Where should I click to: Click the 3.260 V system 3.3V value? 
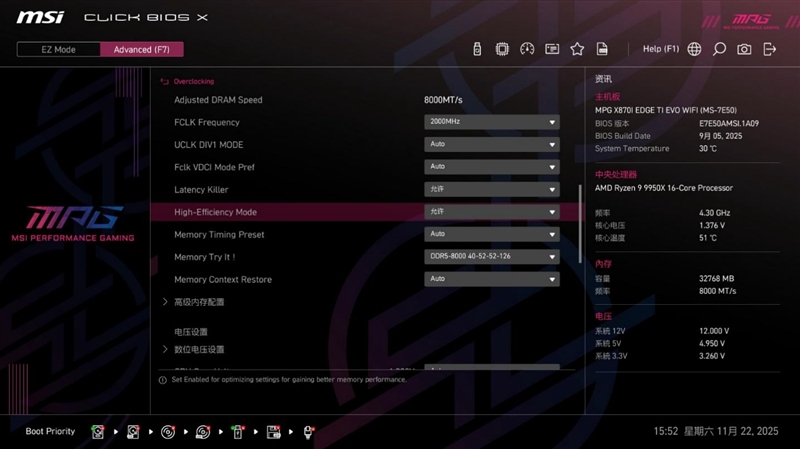point(712,356)
